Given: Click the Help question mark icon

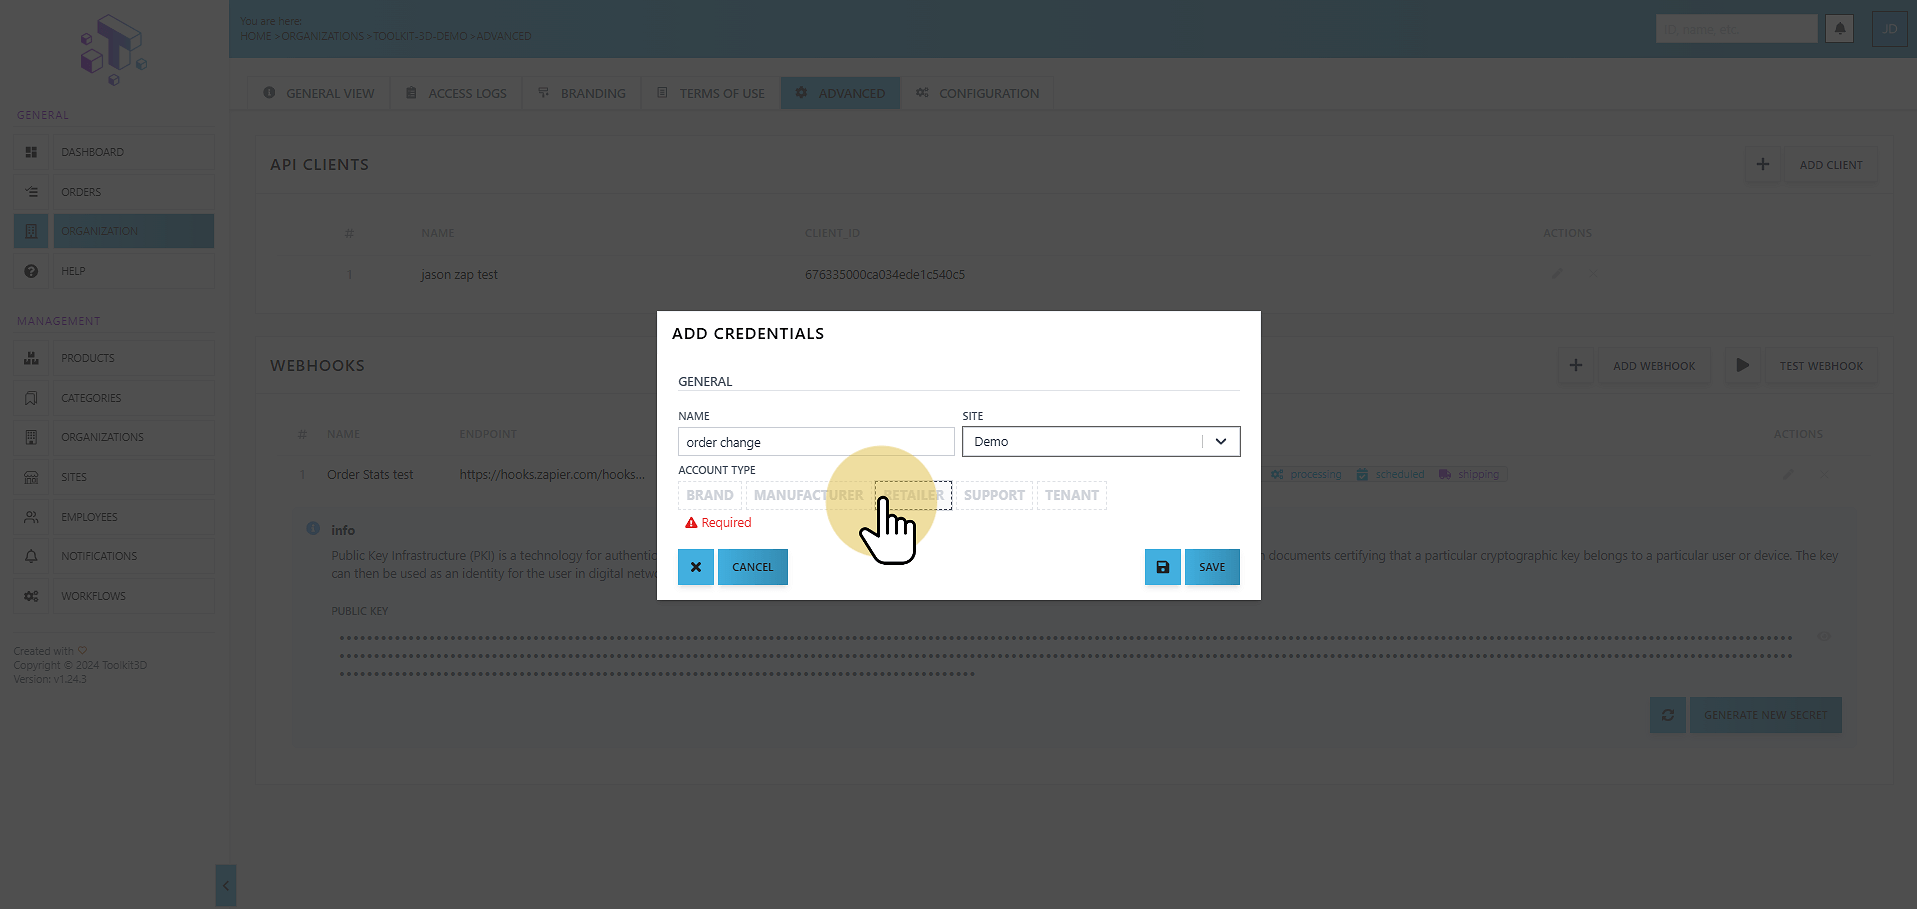Looking at the screenshot, I should [31, 271].
